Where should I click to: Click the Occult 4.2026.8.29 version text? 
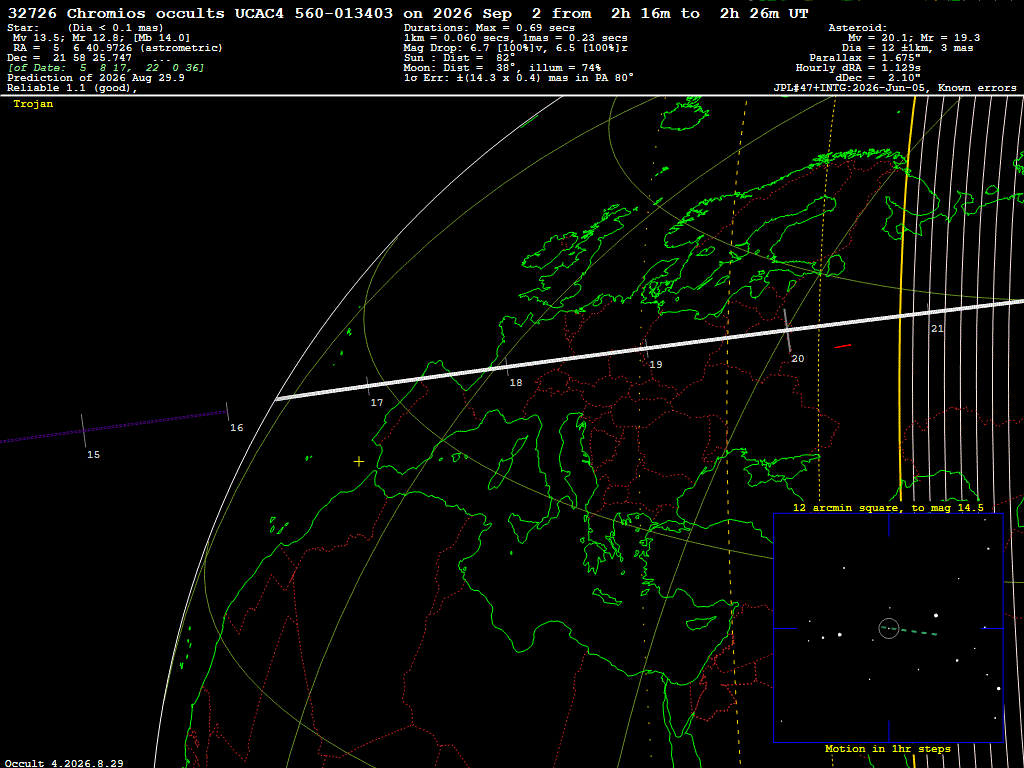pyautogui.click(x=64, y=763)
